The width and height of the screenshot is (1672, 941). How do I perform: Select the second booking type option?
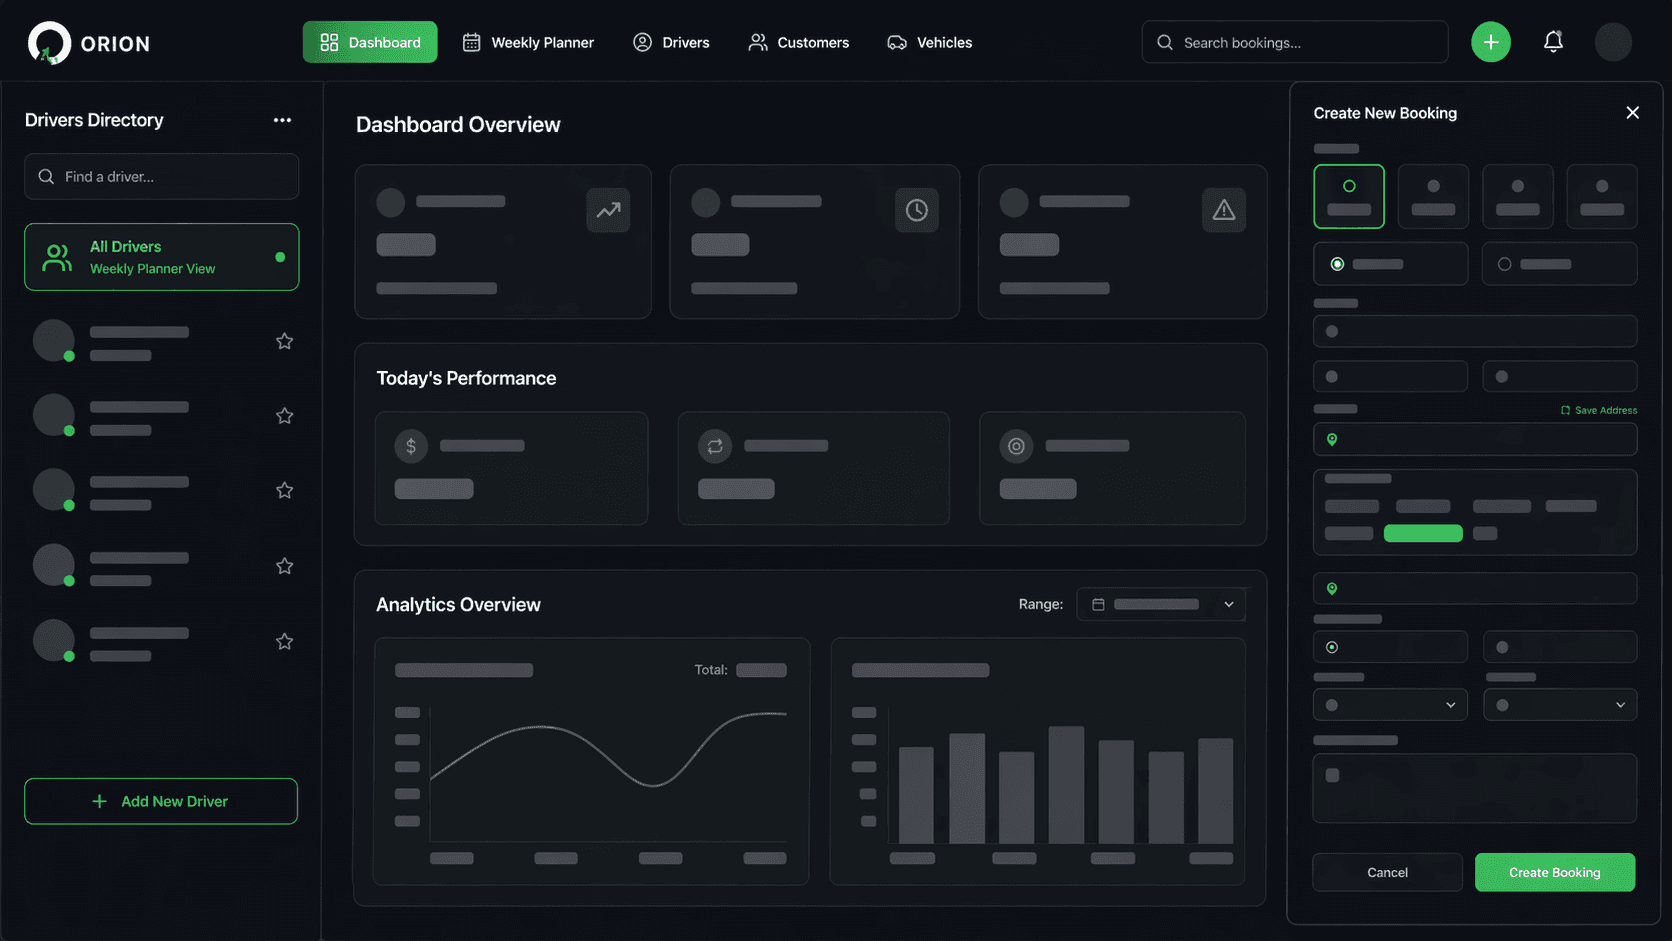[1433, 196]
